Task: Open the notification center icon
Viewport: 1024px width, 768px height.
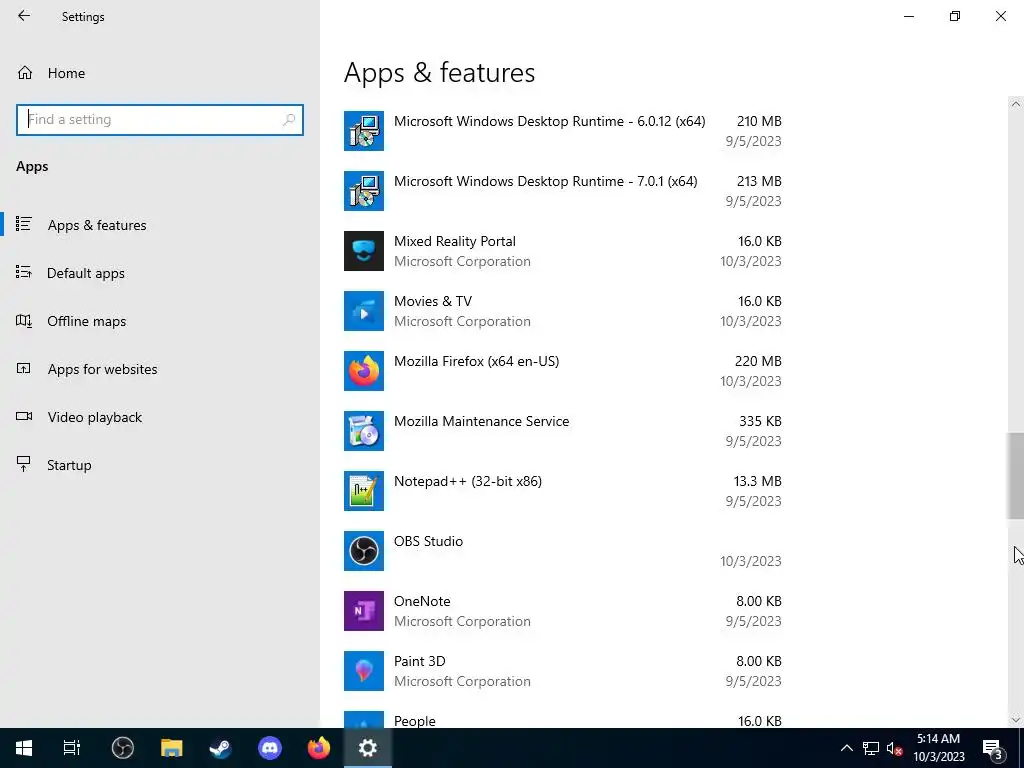Action: click(x=993, y=748)
